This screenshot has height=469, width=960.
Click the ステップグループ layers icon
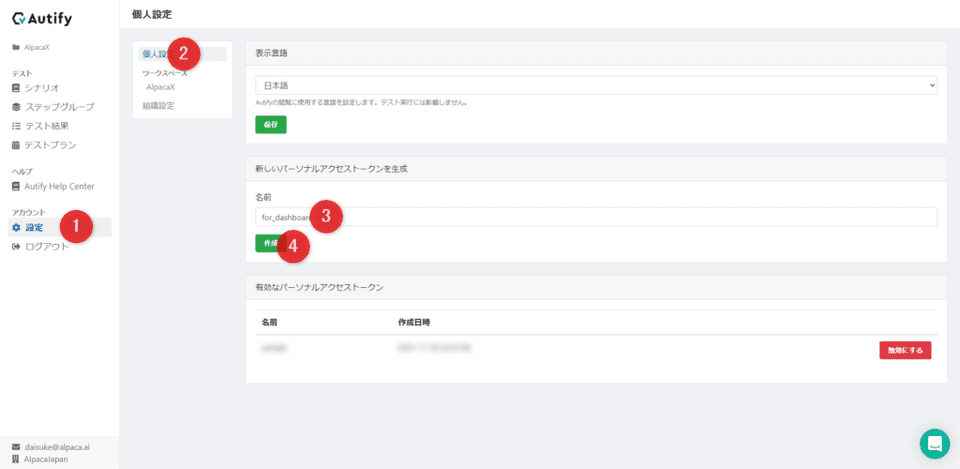[x=16, y=107]
